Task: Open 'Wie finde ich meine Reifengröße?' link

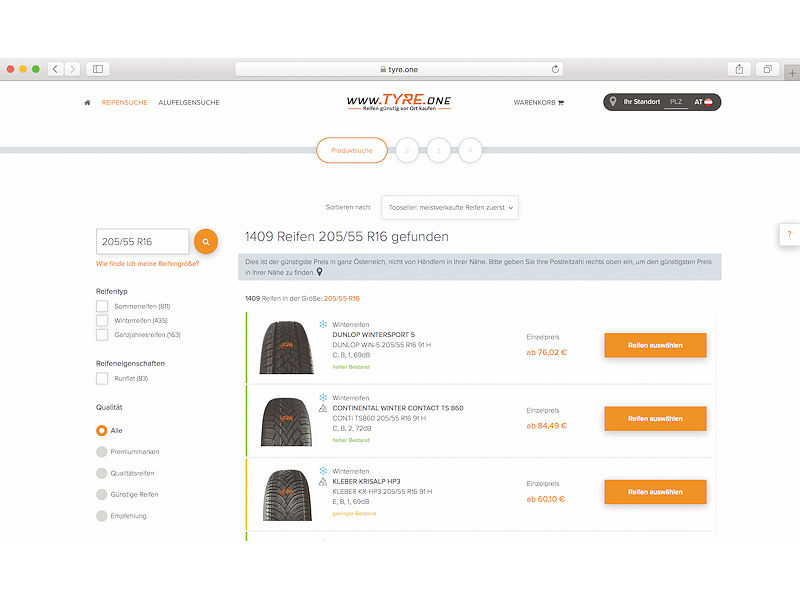Action: 147,264
